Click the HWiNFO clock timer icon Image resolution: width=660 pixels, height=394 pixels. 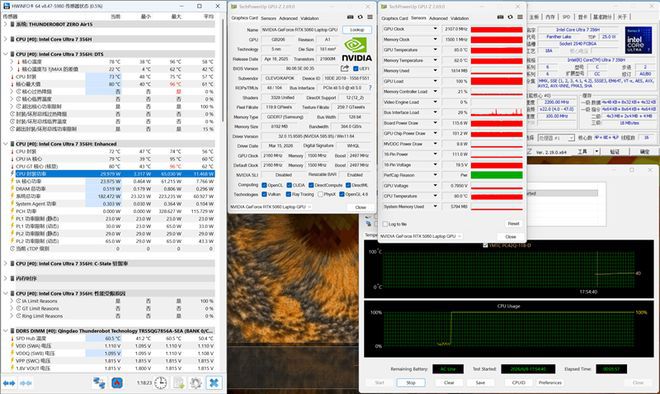160,383
